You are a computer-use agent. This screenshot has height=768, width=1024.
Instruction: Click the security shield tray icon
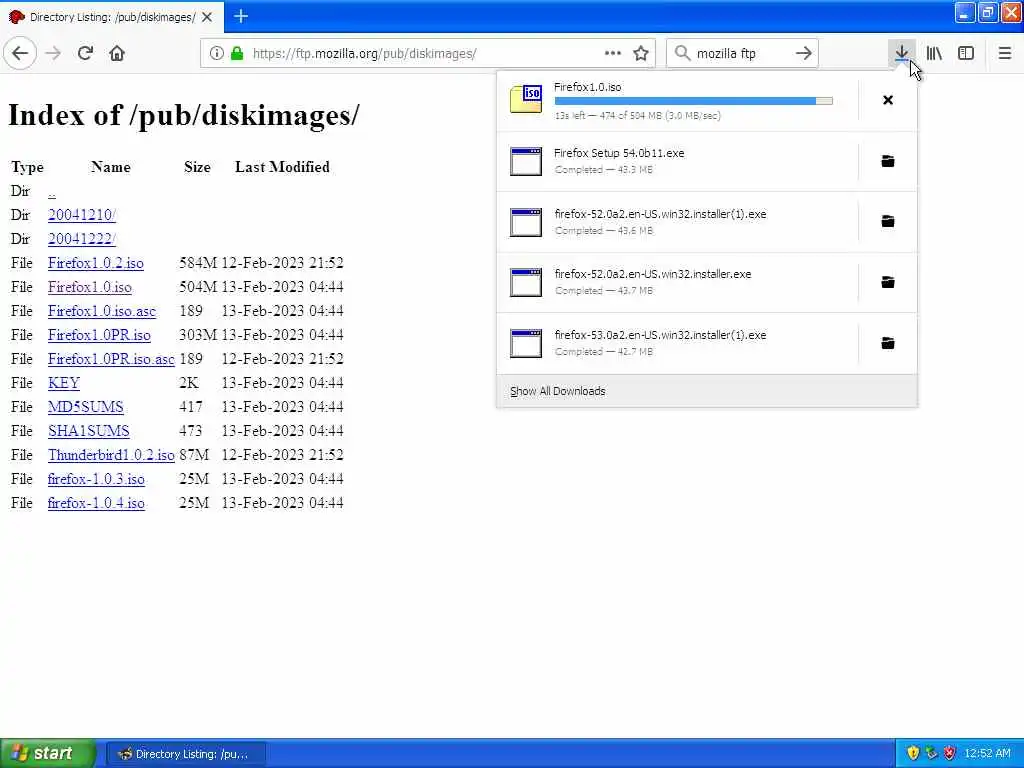click(913, 754)
